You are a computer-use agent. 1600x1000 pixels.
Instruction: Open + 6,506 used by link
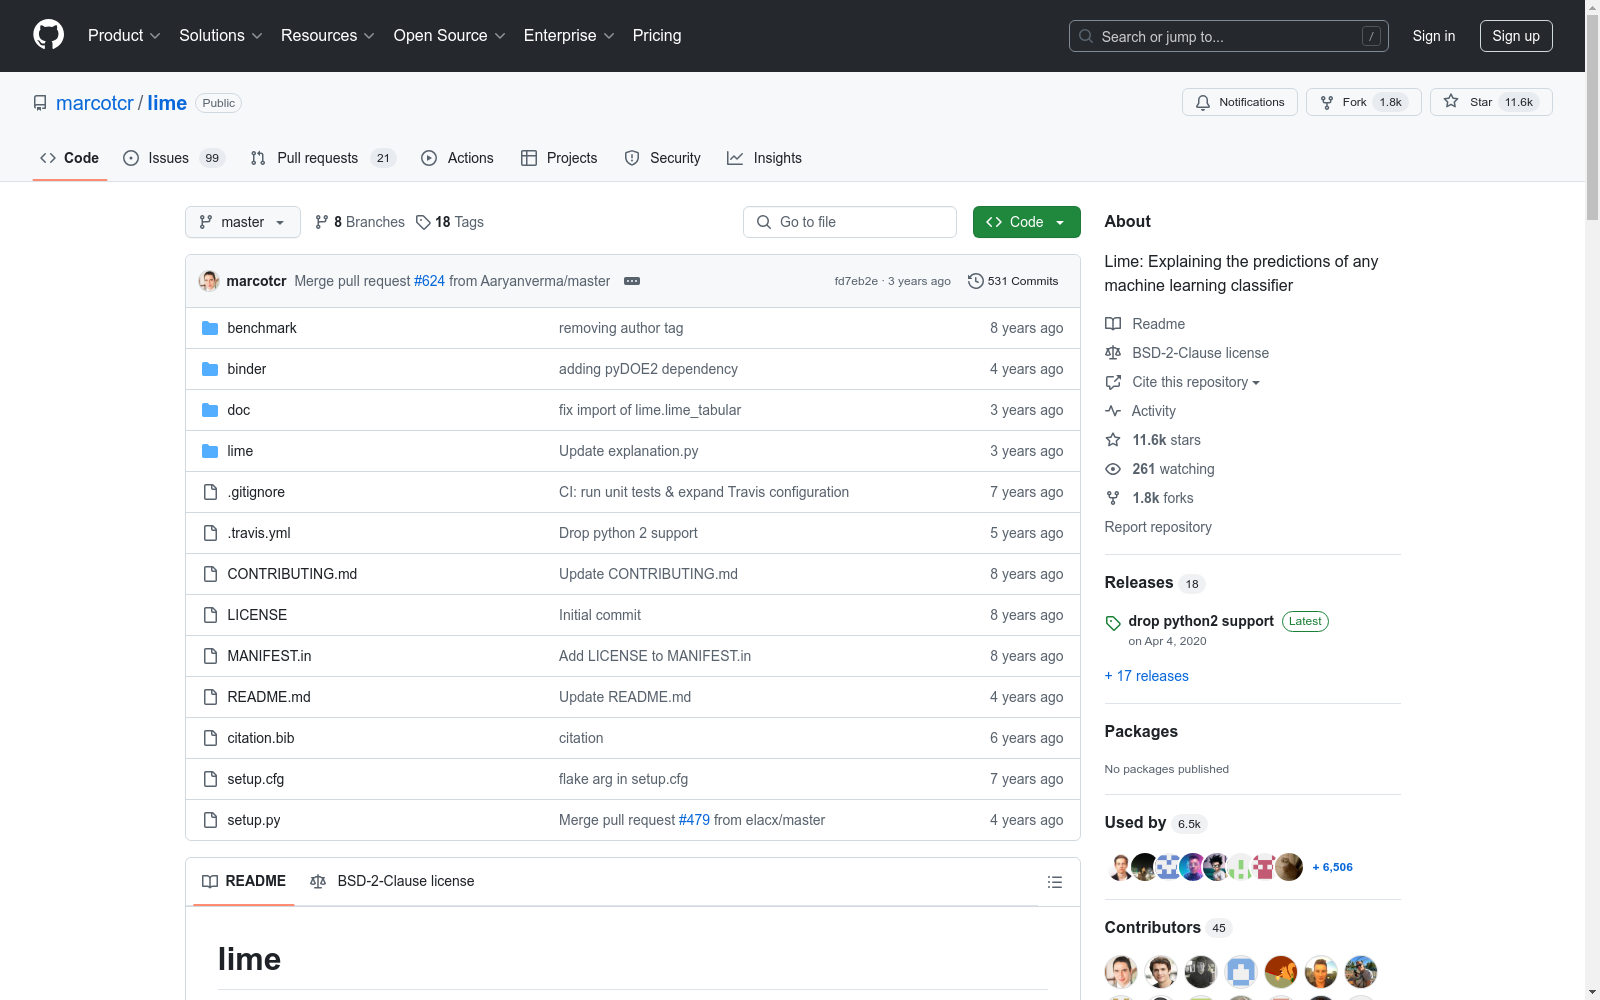(1332, 867)
